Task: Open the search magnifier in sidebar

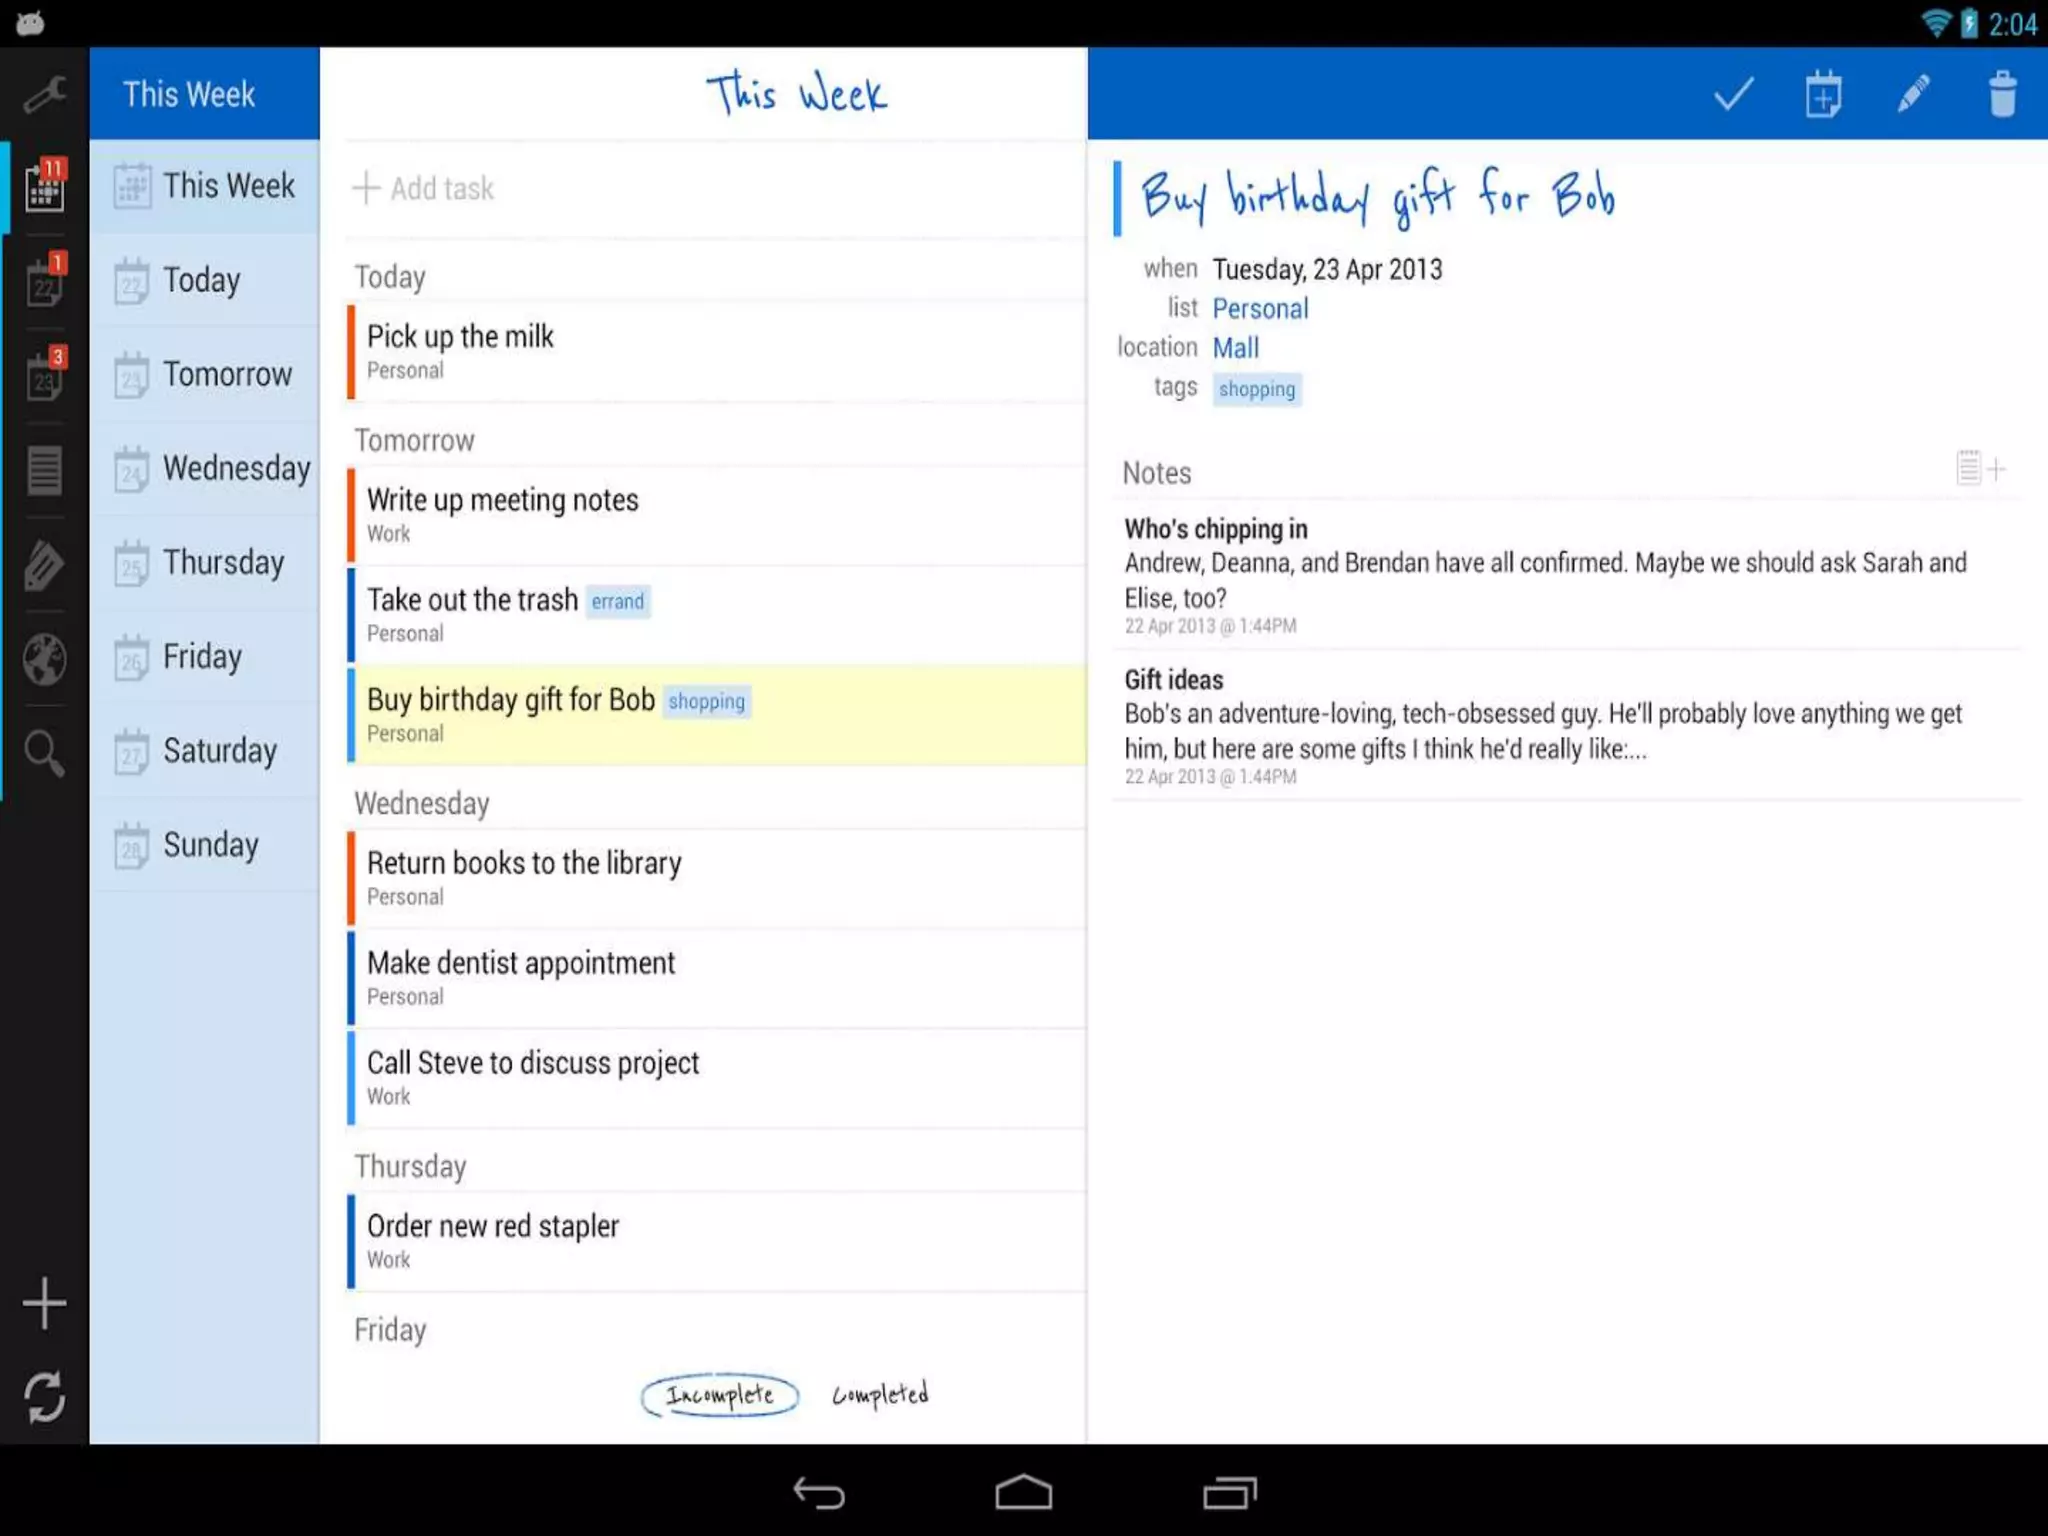Action: coord(44,753)
